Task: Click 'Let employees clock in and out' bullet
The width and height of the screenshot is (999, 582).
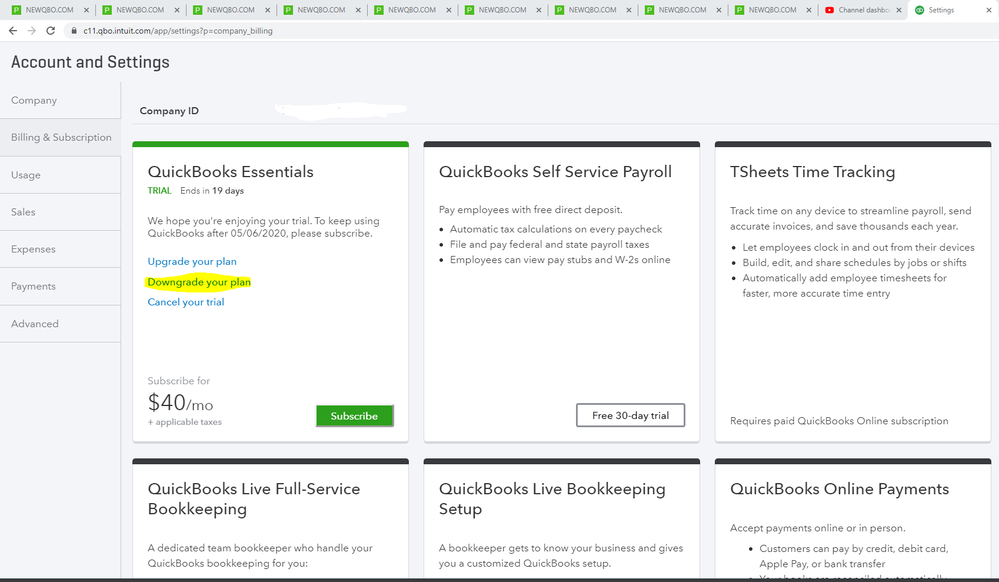Action: pos(858,247)
